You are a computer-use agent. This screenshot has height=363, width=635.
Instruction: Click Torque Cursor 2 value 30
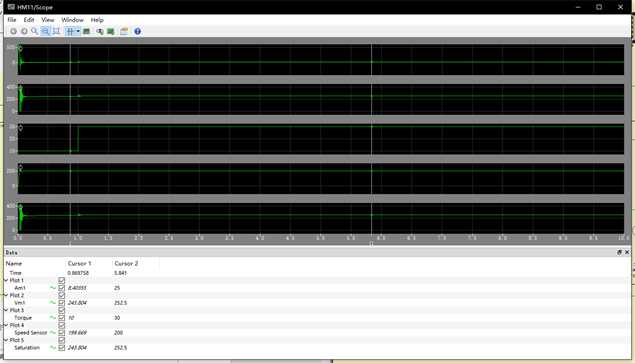click(117, 318)
